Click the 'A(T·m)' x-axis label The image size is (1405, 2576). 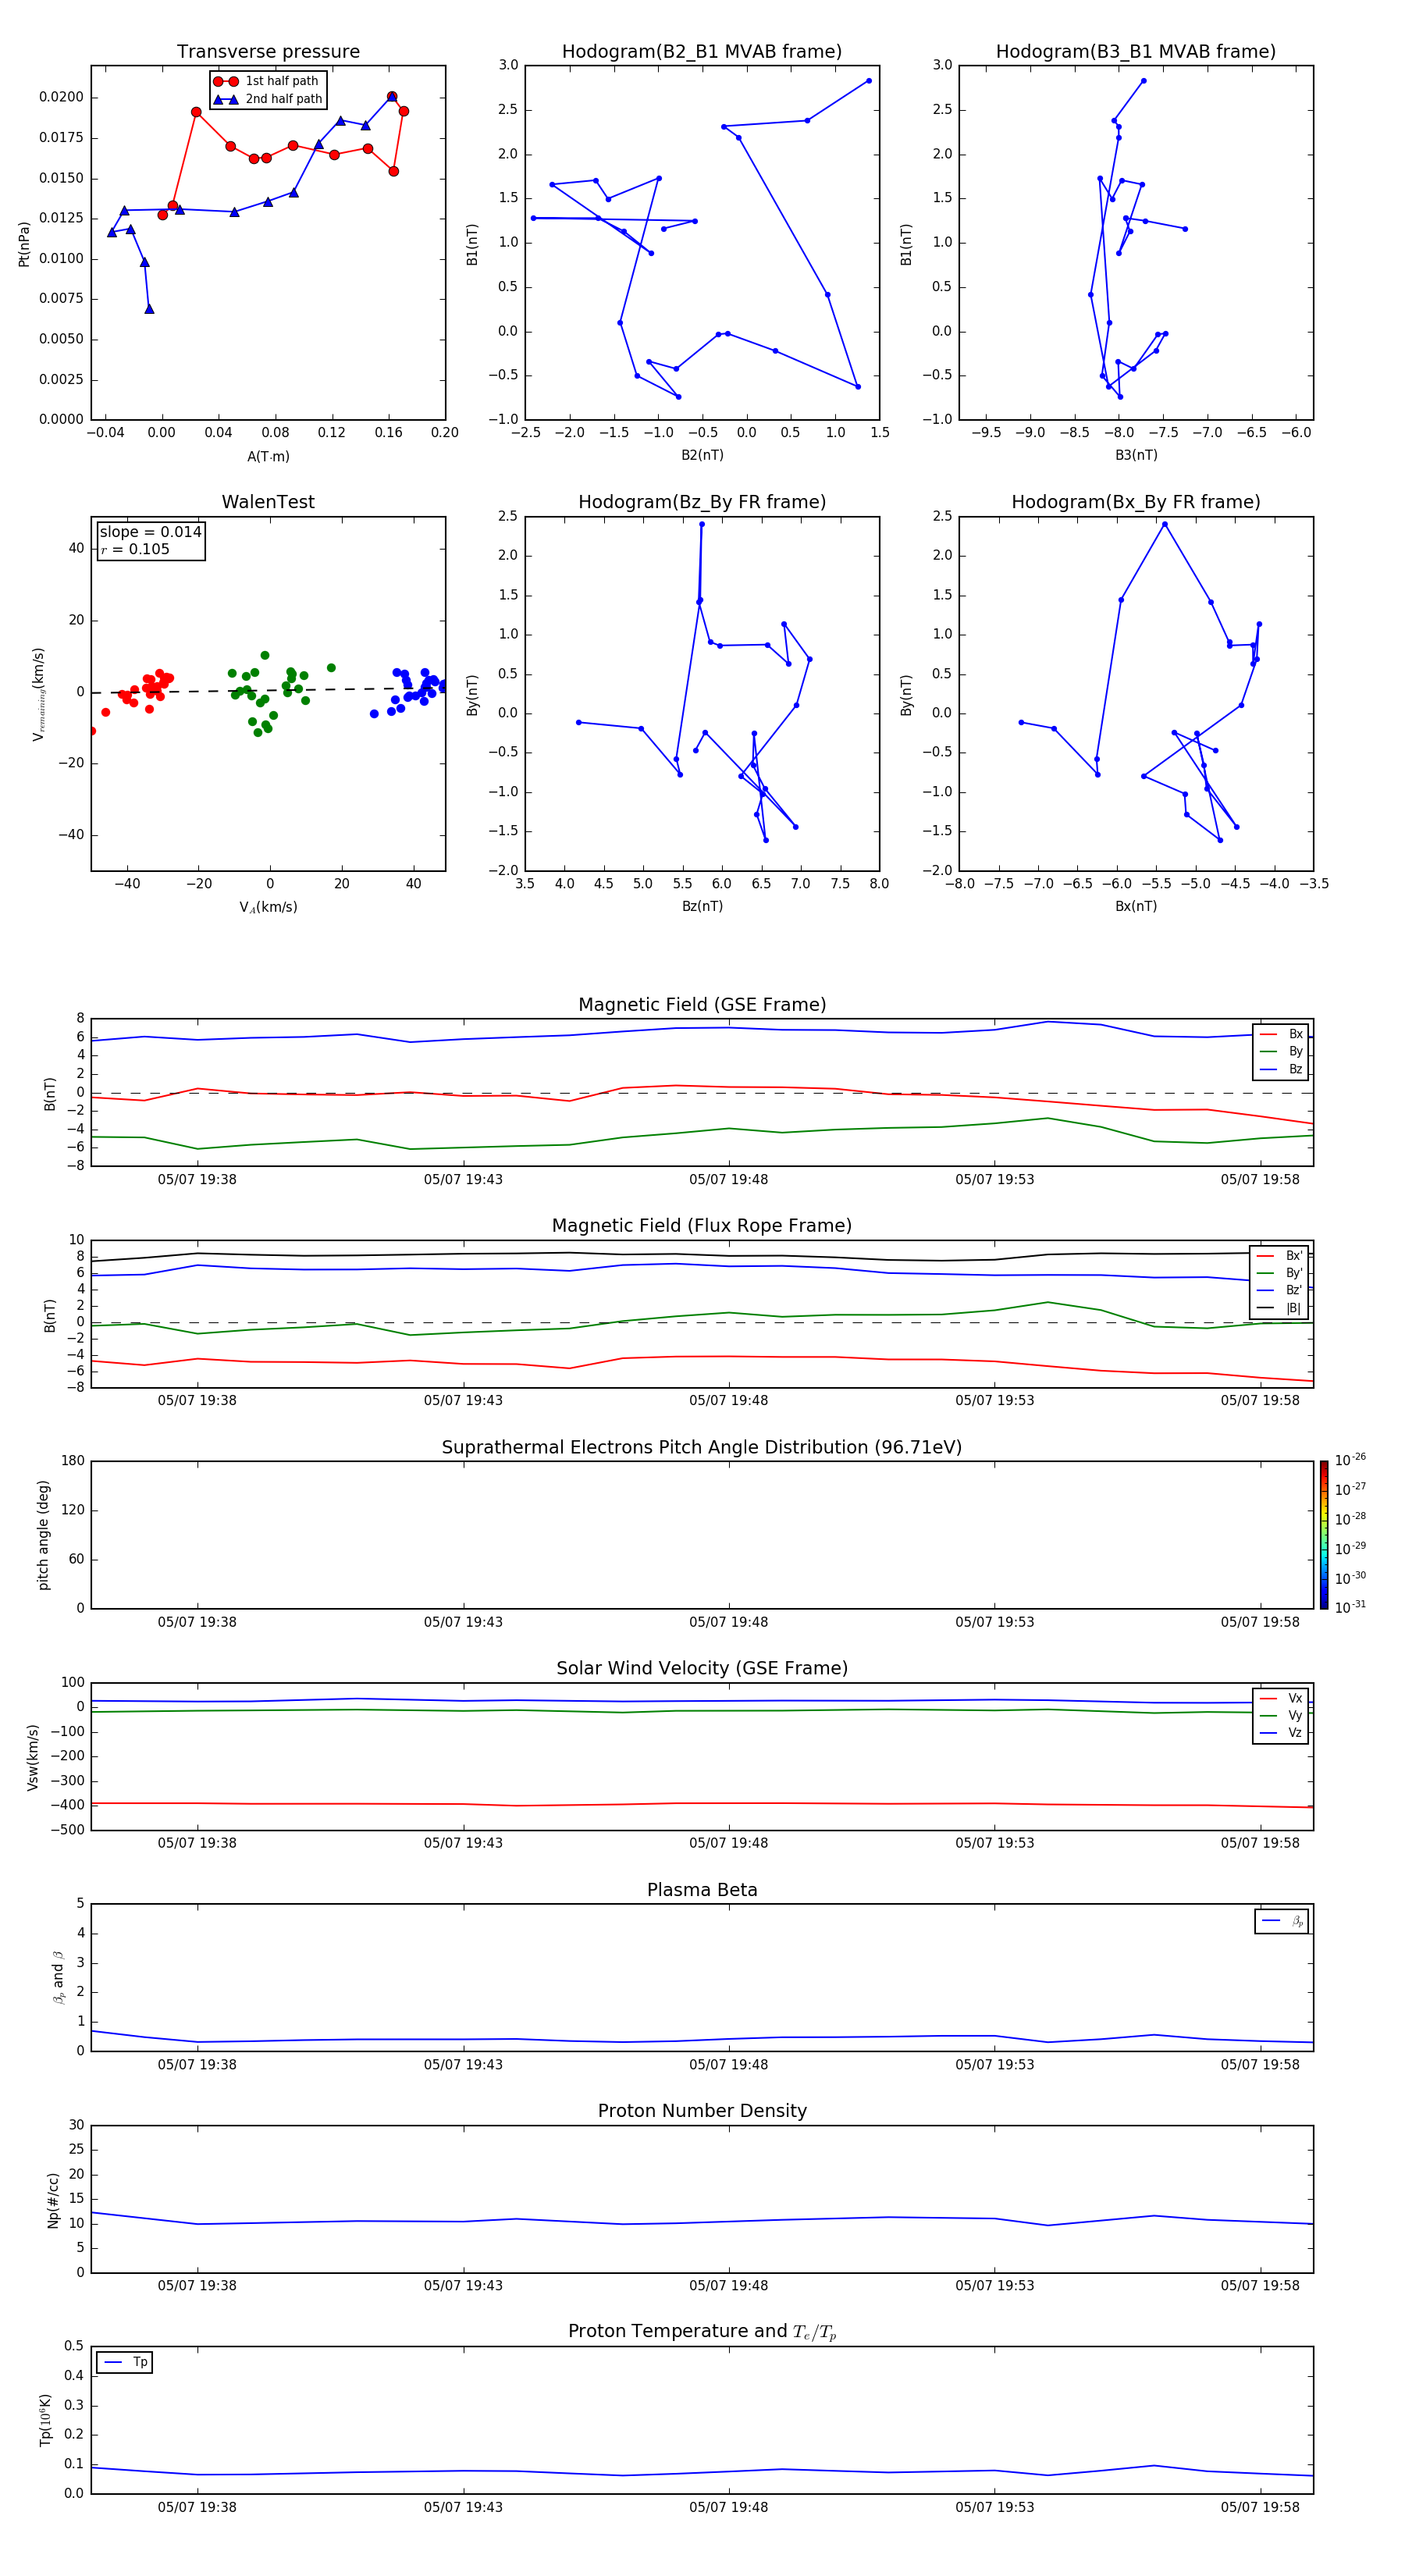(x=268, y=457)
